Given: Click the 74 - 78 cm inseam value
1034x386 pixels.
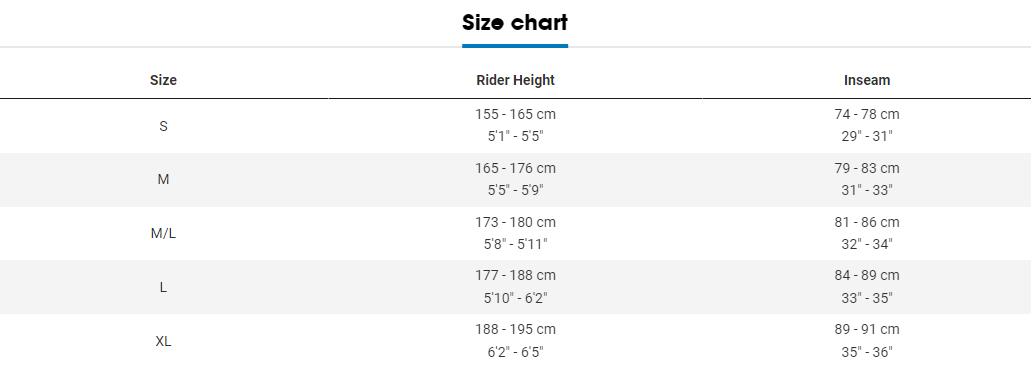Looking at the screenshot, I should click(x=867, y=114).
